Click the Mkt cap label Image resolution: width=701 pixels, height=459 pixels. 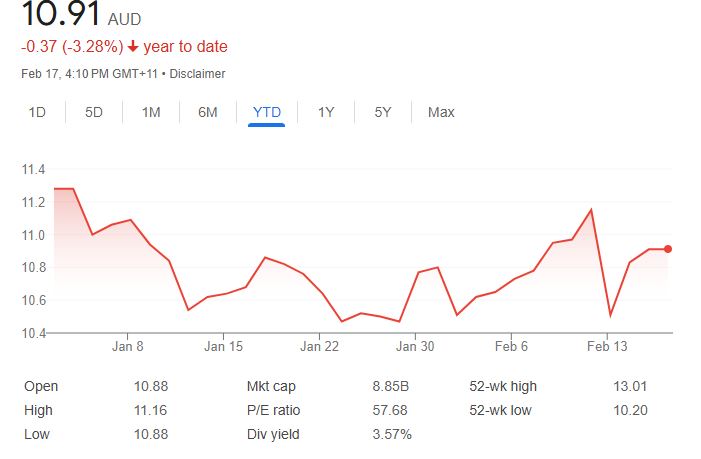click(x=270, y=386)
